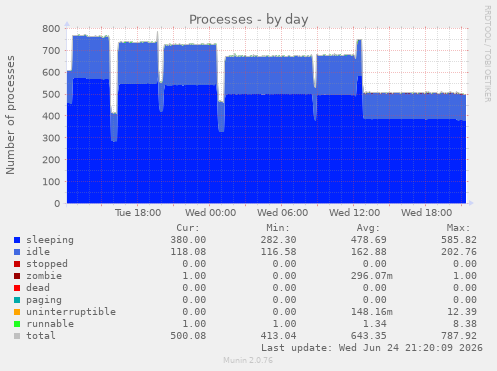This screenshot has width=497, height=371.
Task: Click runnable maximum value 8.38
Action: click(x=465, y=324)
